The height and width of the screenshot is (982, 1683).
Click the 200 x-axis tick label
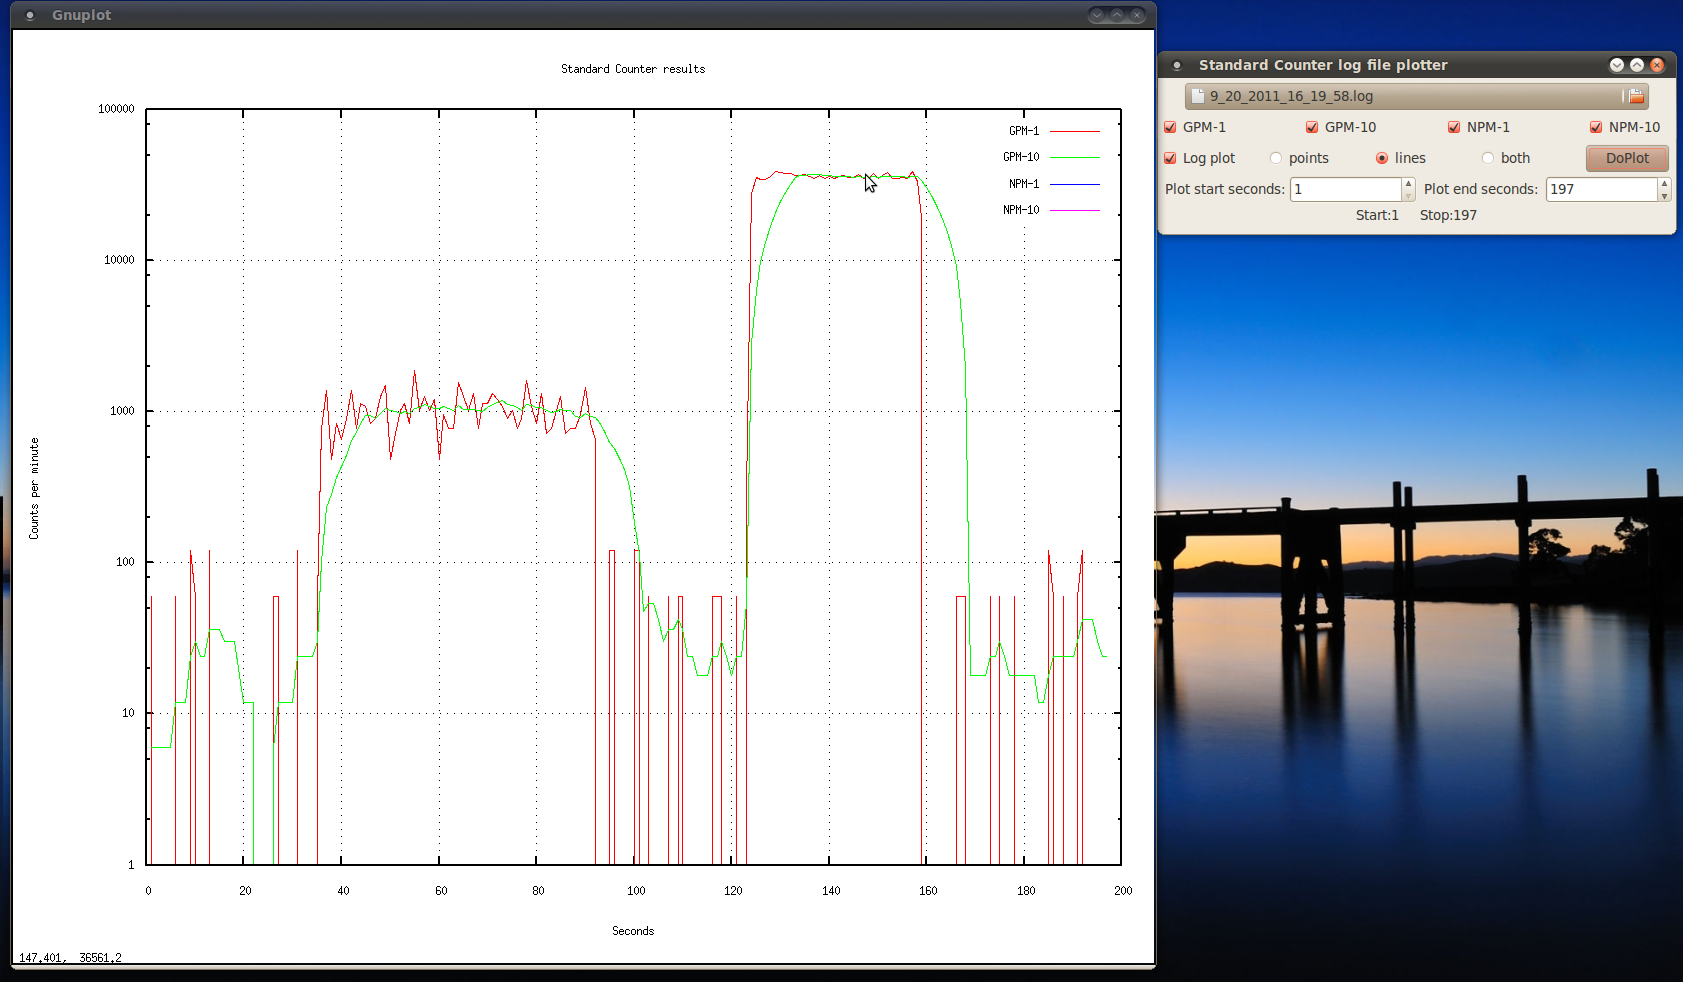(1123, 891)
